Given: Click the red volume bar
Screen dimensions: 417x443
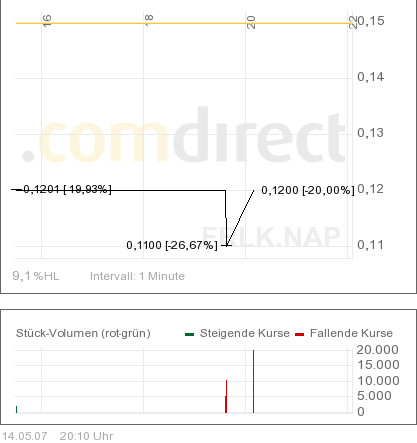Looking at the screenshot, I should tap(227, 396).
